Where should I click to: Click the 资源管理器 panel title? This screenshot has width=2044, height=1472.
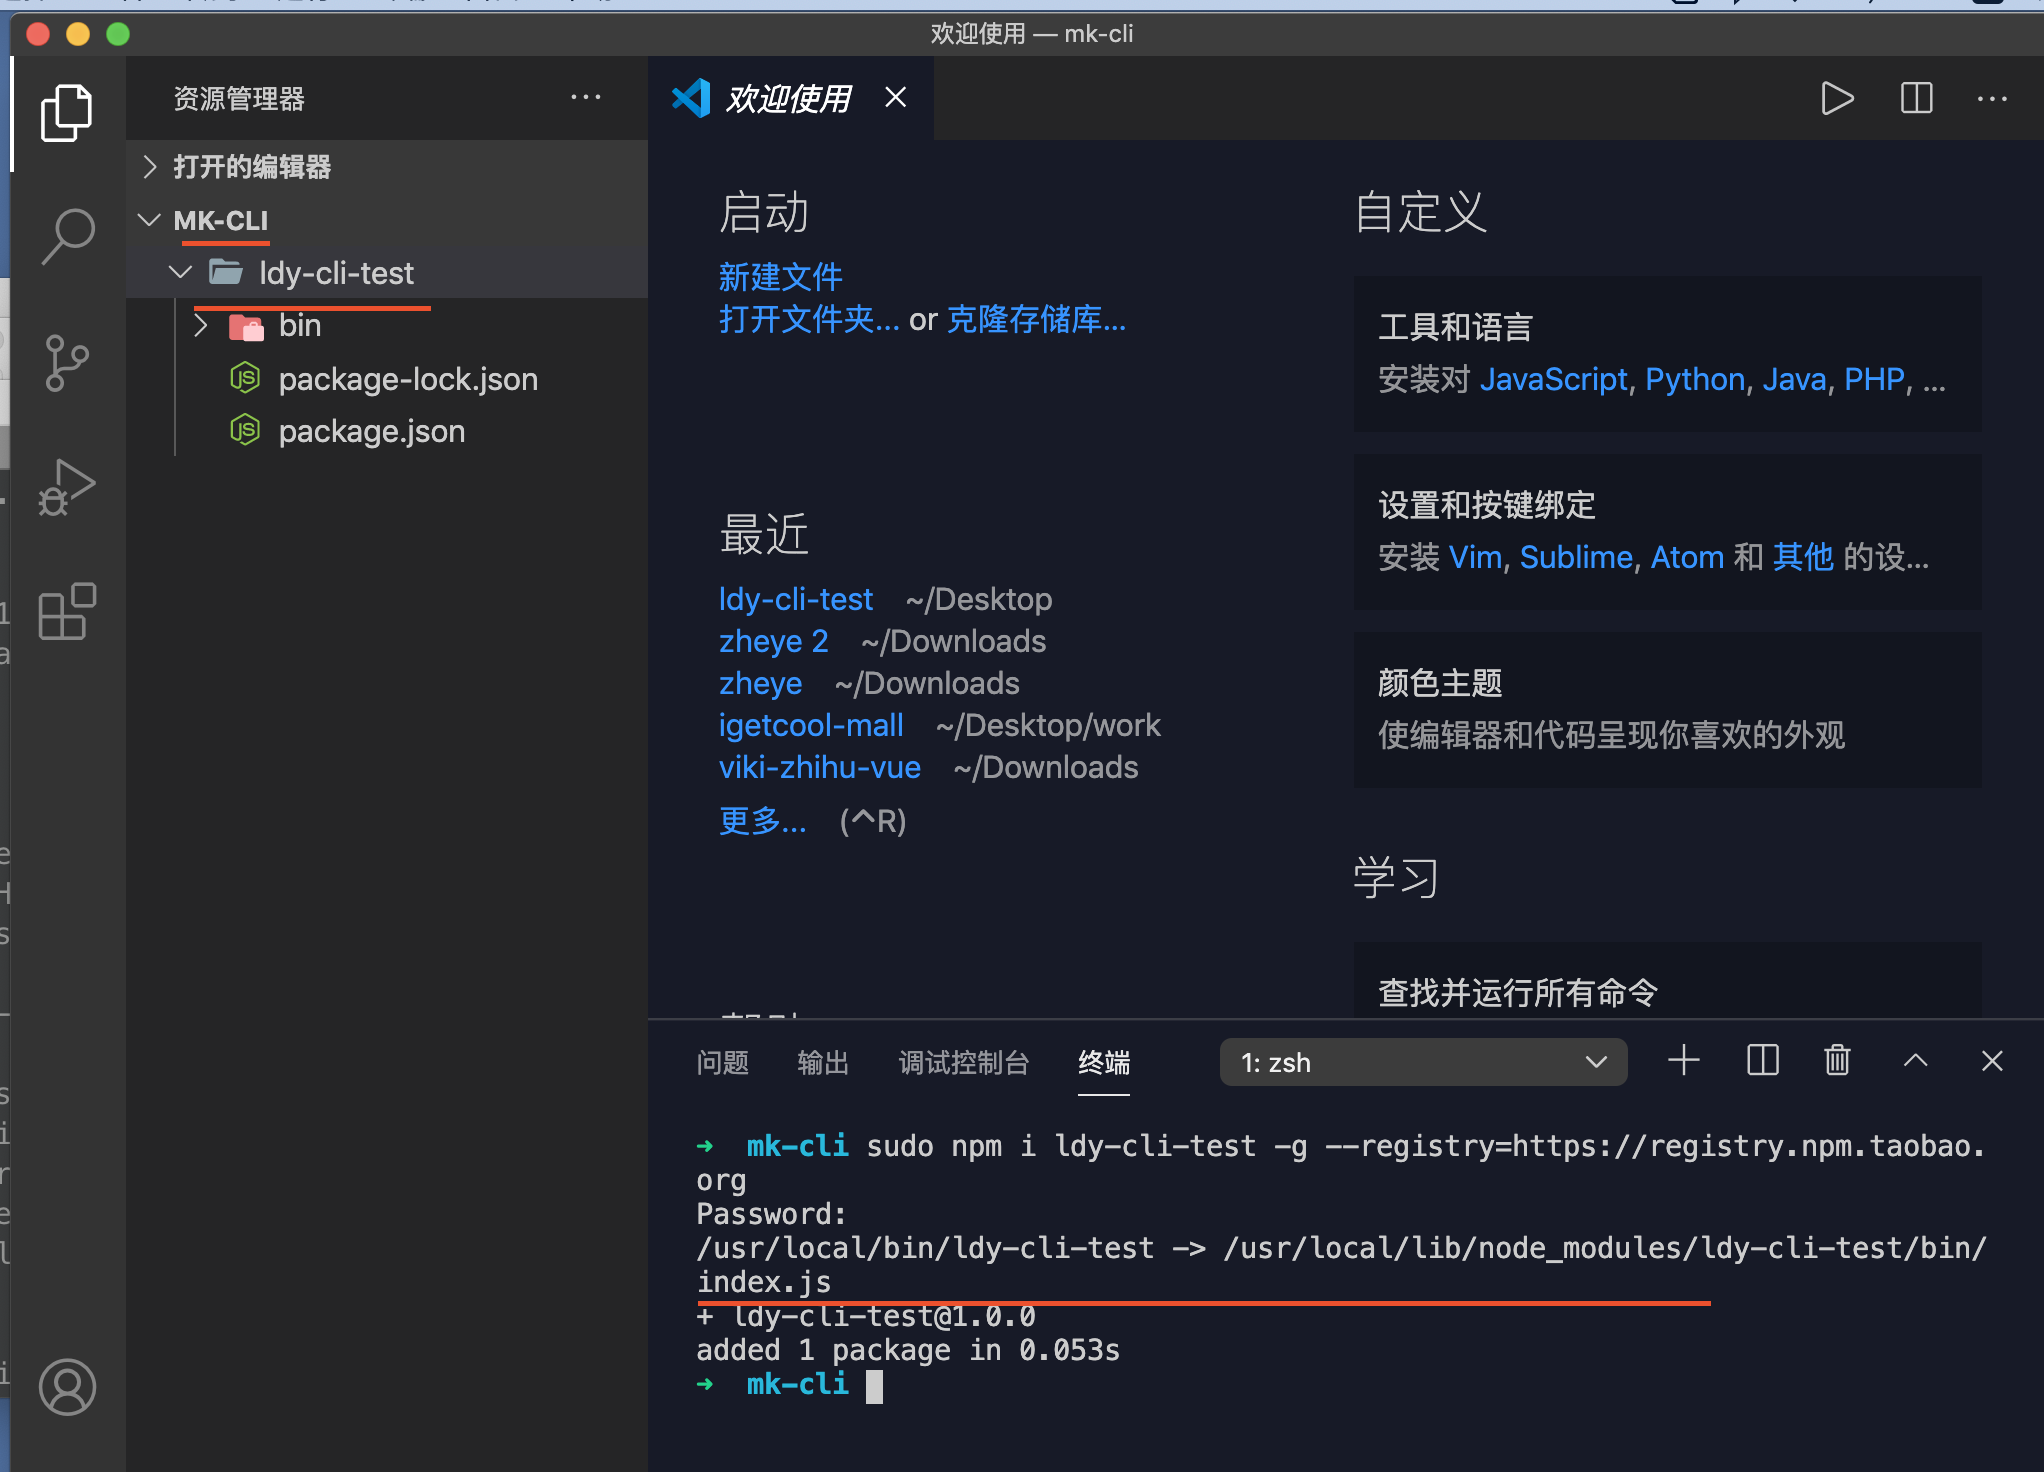239,98
